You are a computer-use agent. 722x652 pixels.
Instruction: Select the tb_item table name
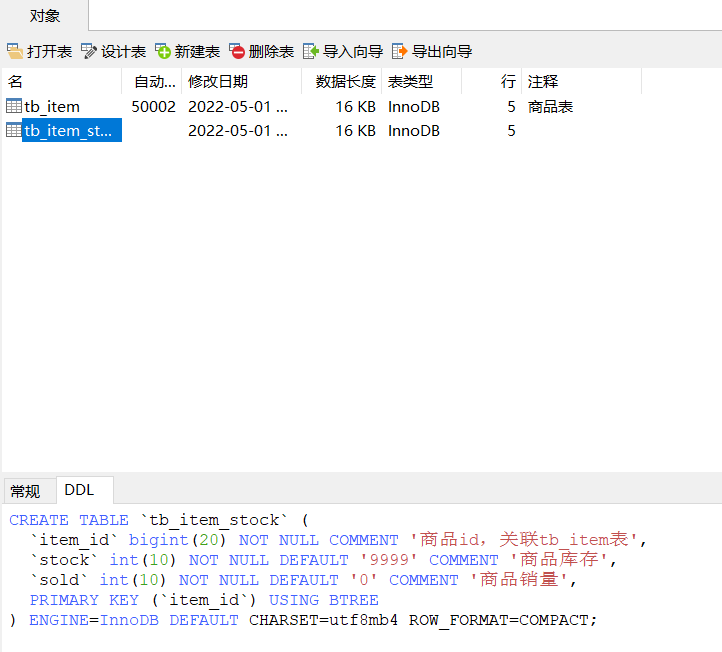(52, 107)
